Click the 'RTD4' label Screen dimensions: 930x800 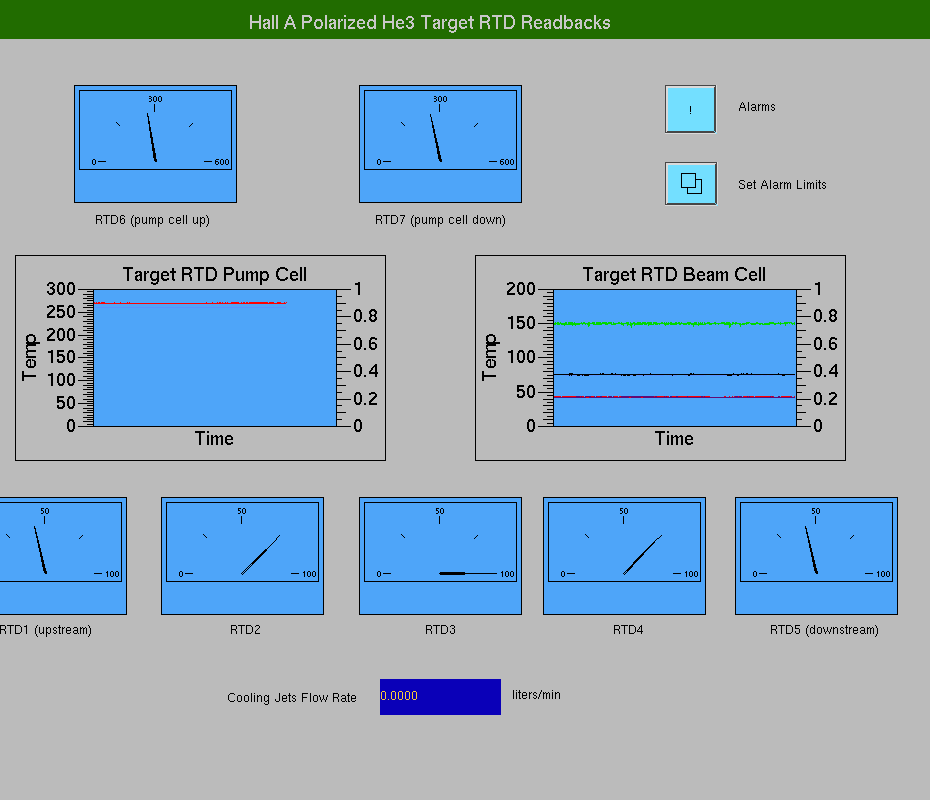(628, 630)
